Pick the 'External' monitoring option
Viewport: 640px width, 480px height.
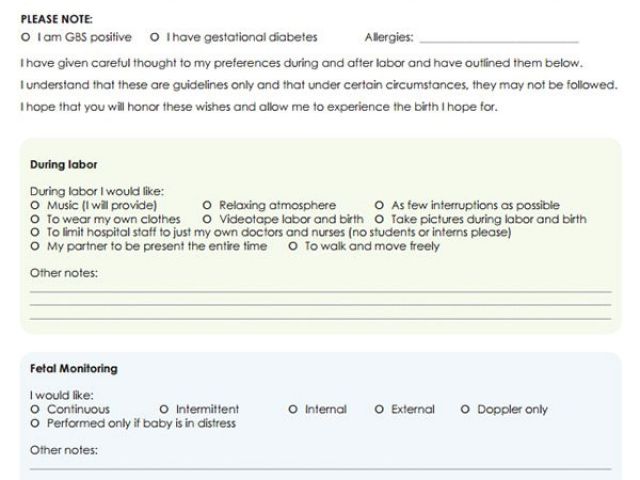pyautogui.click(x=379, y=409)
